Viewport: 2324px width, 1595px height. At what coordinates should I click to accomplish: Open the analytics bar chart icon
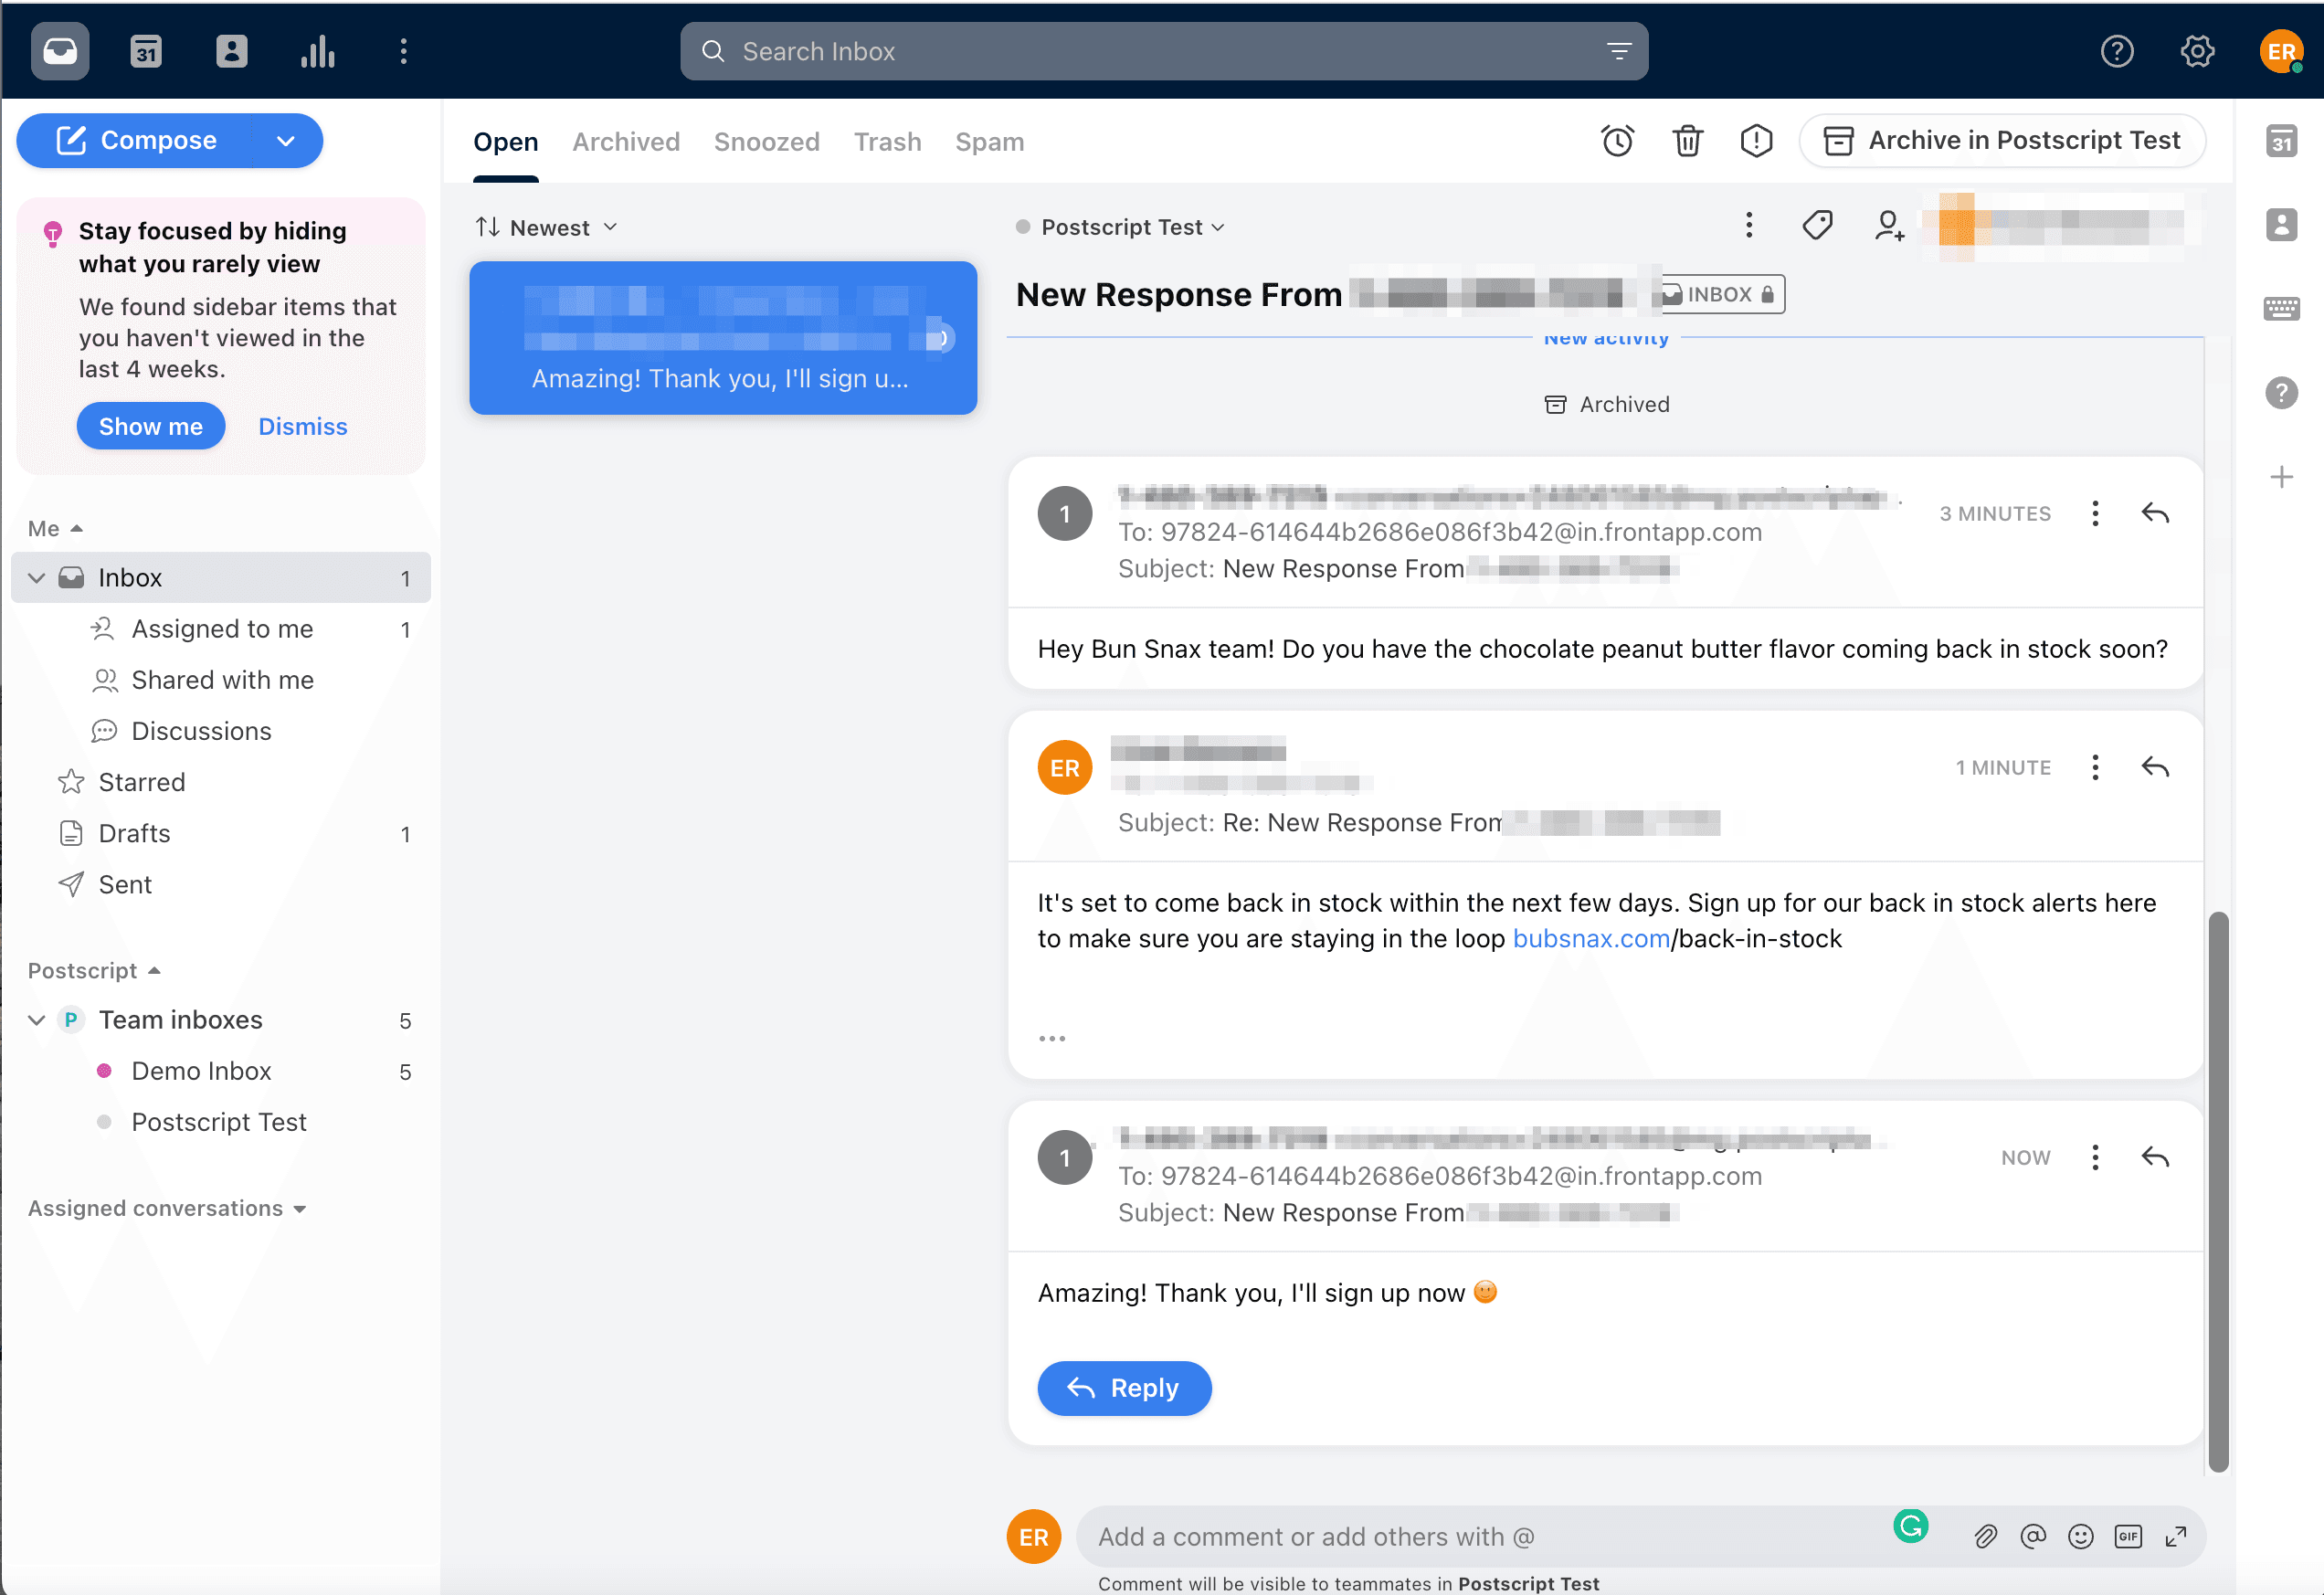(317, 52)
